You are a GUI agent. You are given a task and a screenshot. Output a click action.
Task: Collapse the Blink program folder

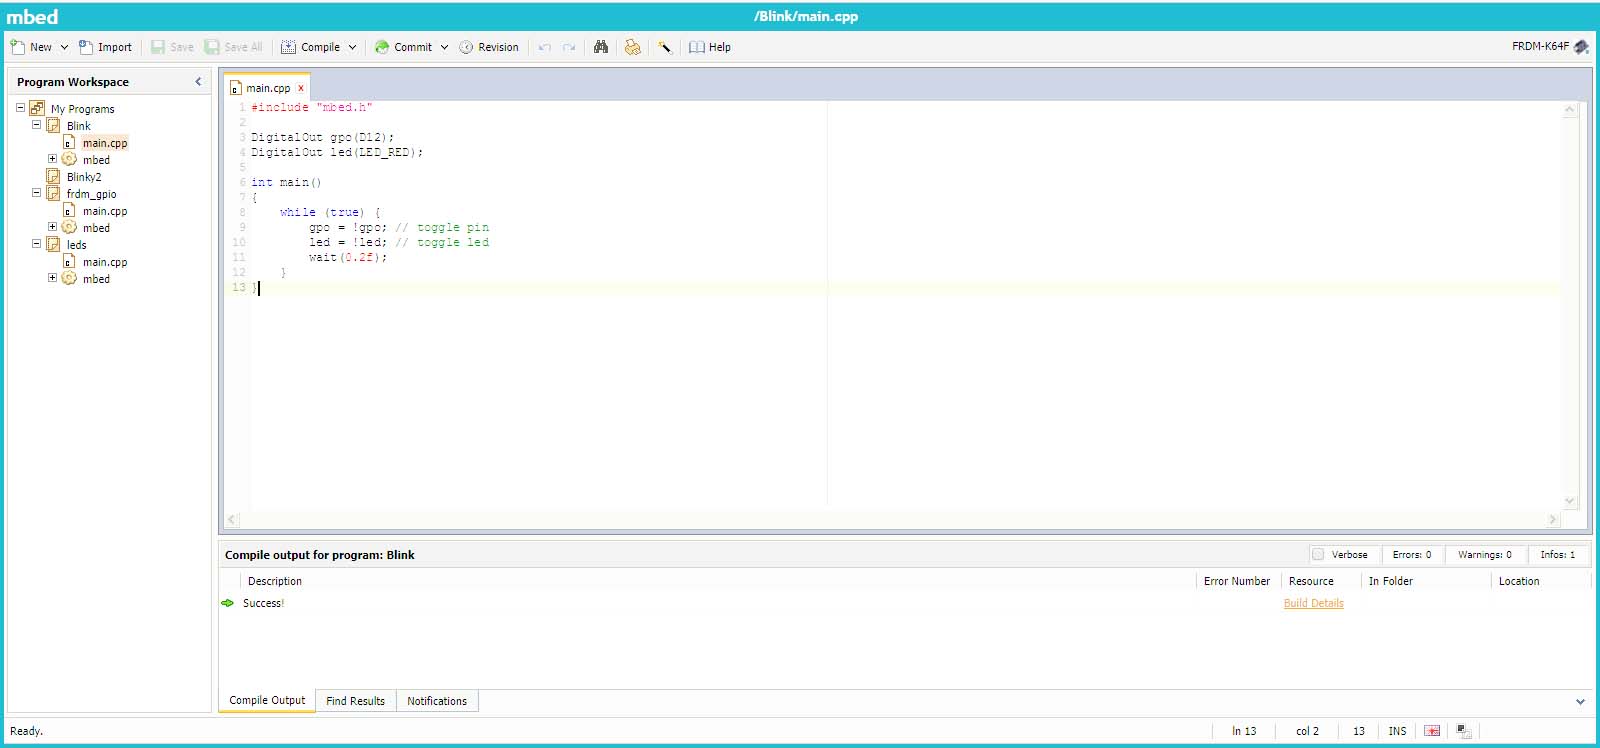coord(36,125)
